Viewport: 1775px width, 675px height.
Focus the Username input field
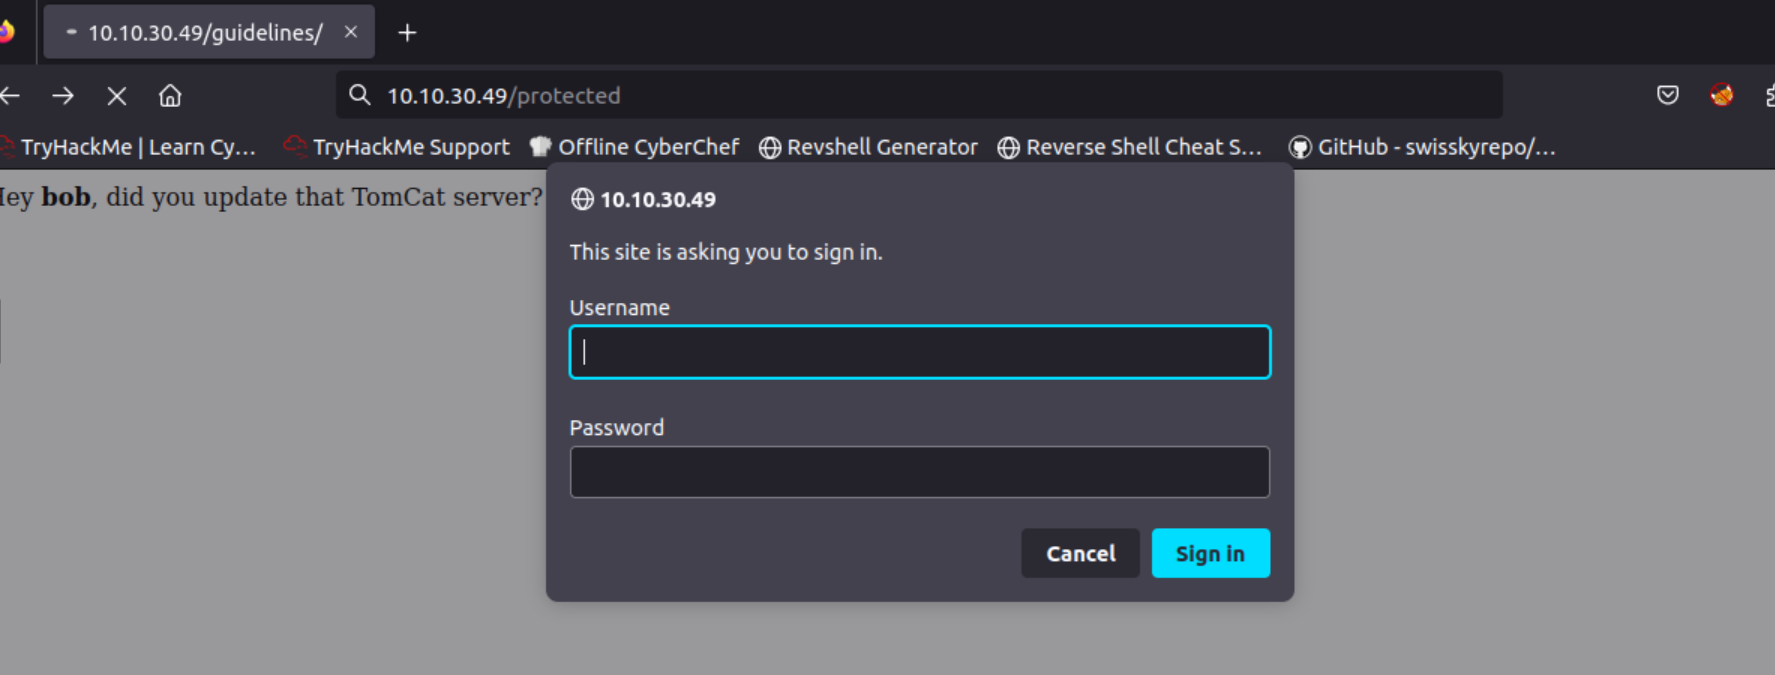[x=919, y=352]
